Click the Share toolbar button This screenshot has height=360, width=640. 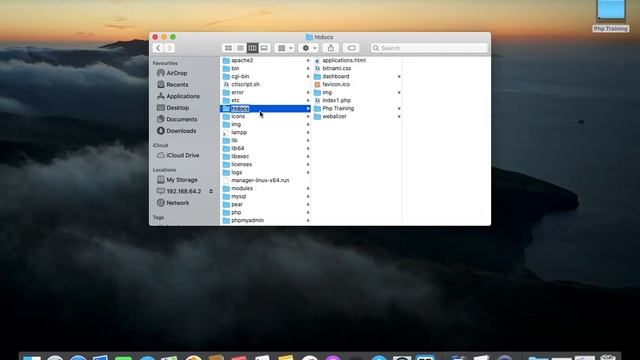pyautogui.click(x=331, y=48)
